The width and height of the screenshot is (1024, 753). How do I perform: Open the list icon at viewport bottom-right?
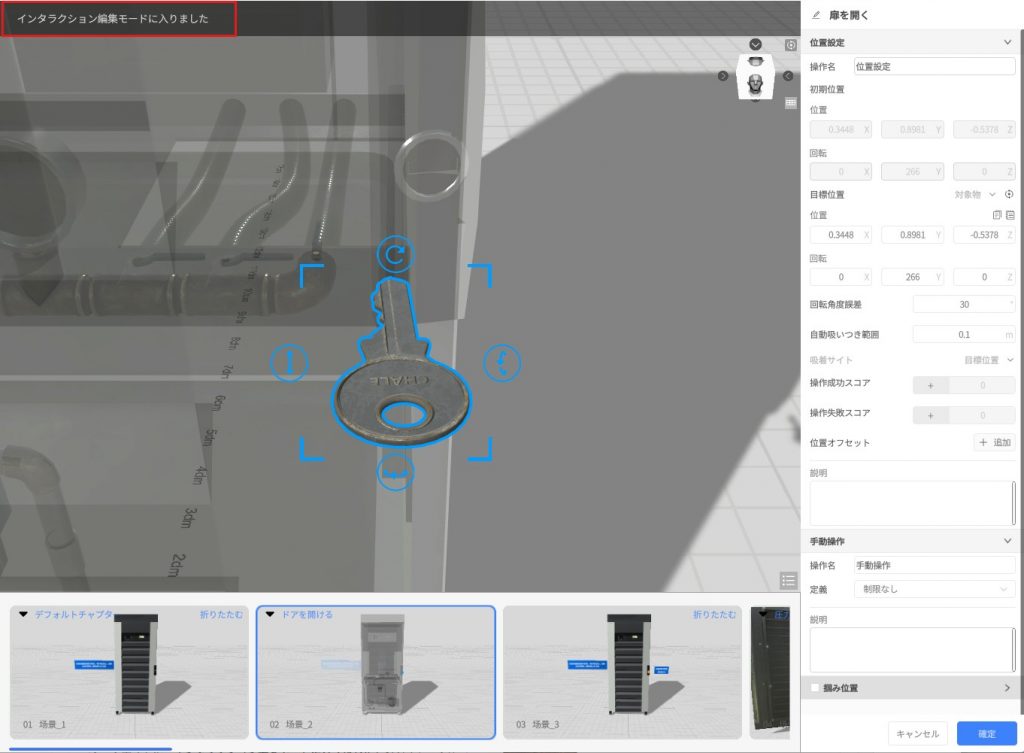[788, 580]
